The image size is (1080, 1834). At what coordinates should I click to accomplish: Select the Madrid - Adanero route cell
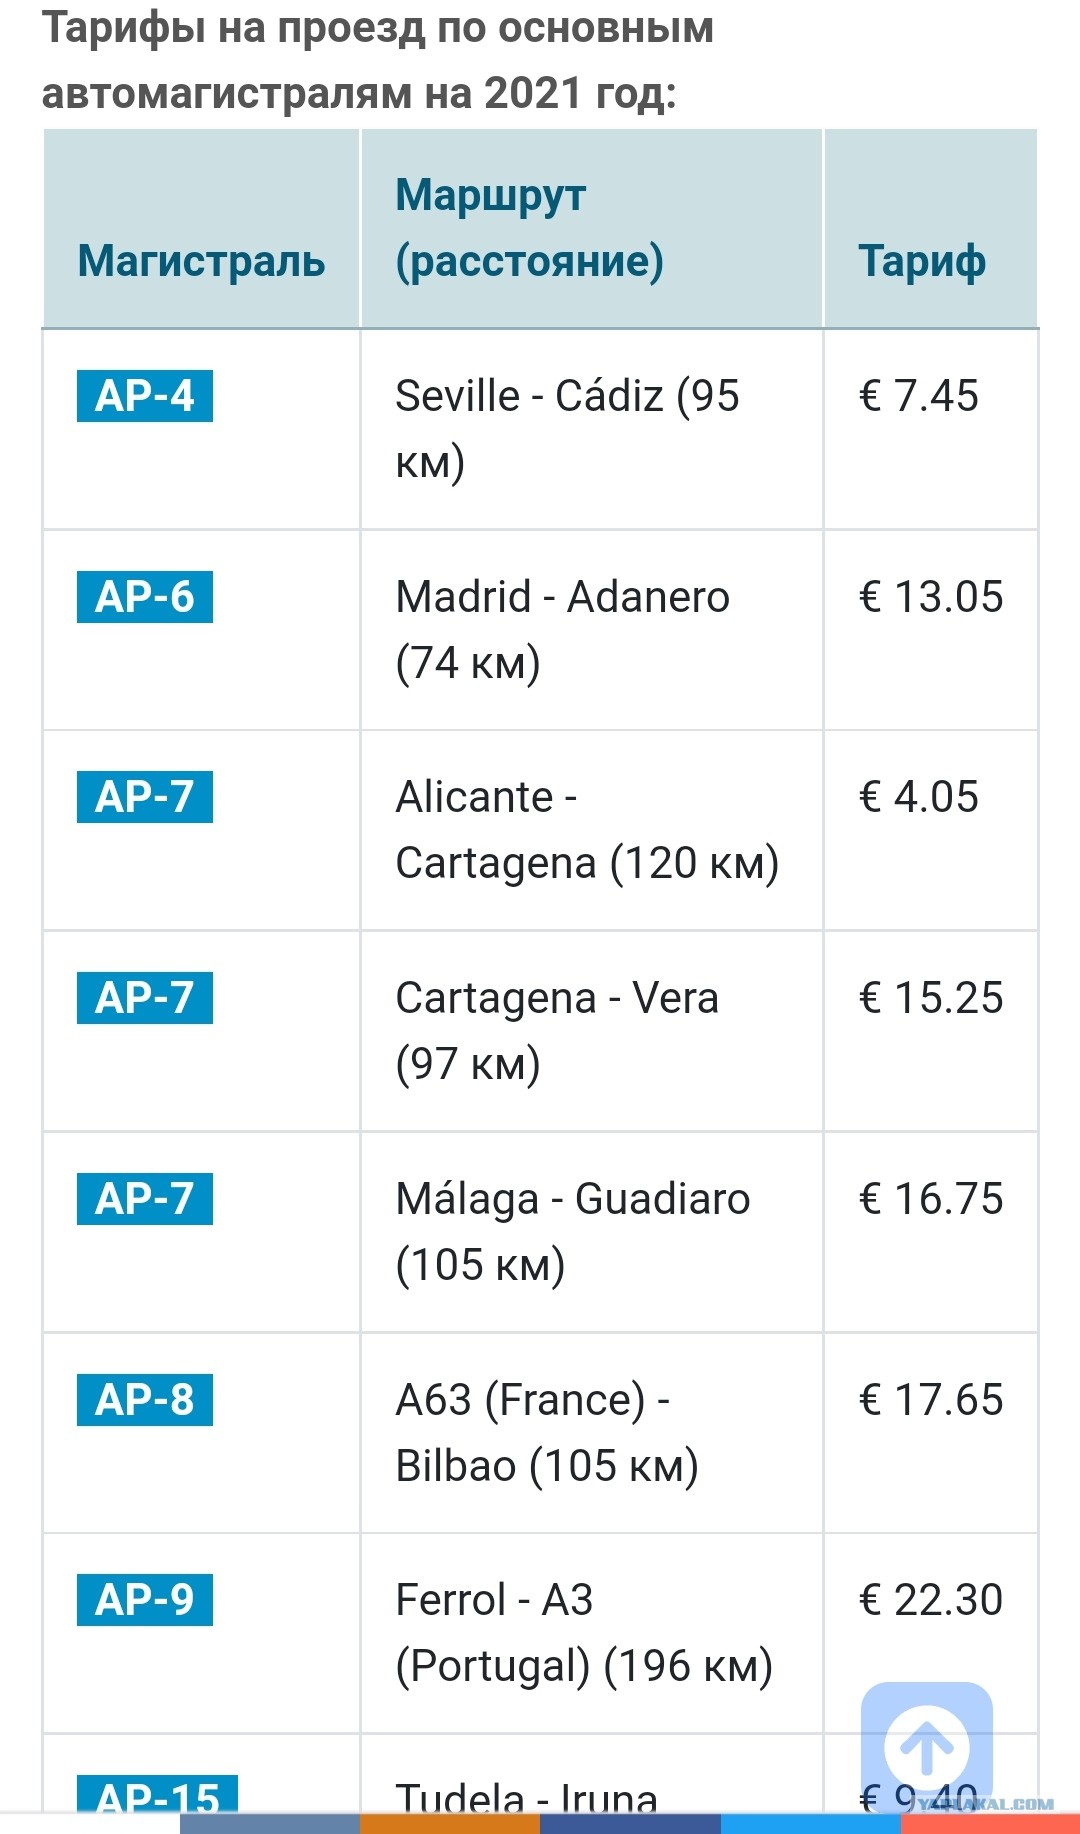[x=592, y=630]
